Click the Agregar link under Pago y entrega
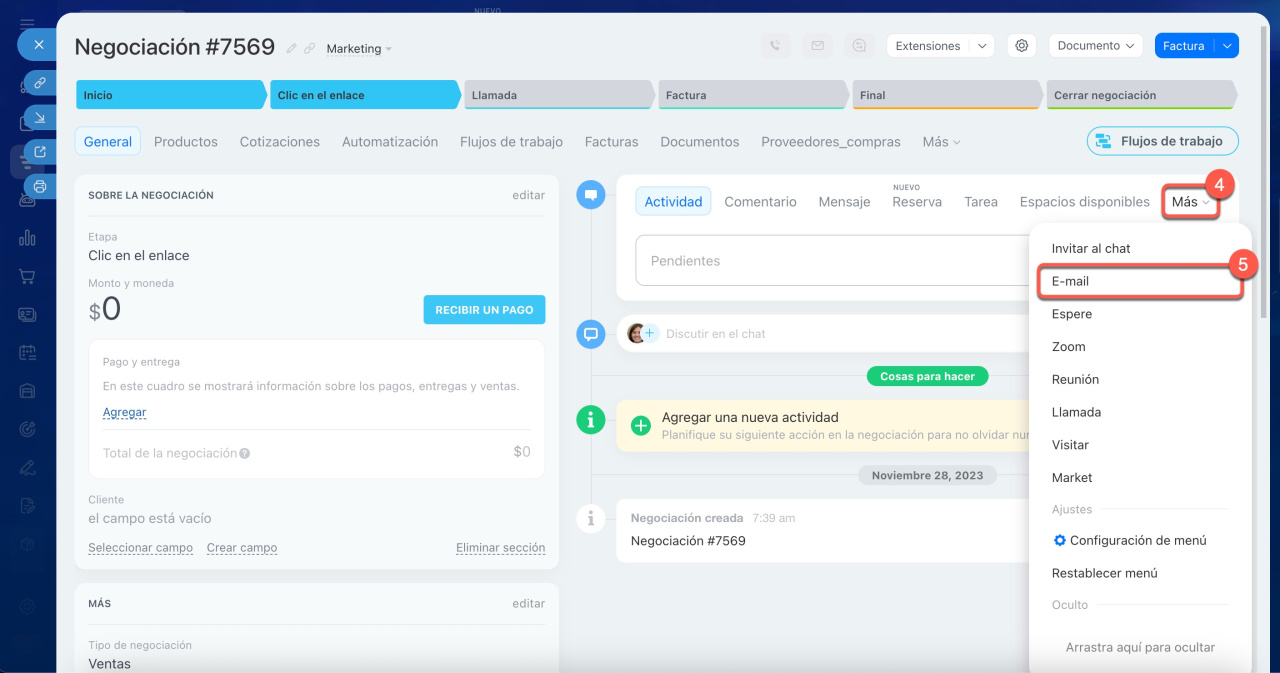Image resolution: width=1280 pixels, height=673 pixels. tap(124, 412)
